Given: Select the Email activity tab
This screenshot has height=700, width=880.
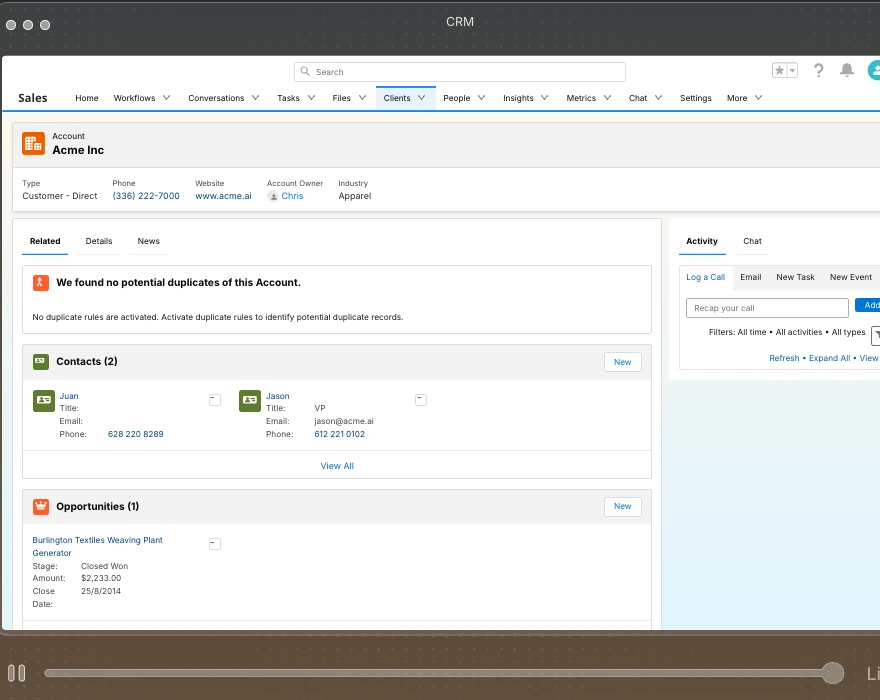Looking at the screenshot, I should click(x=750, y=277).
